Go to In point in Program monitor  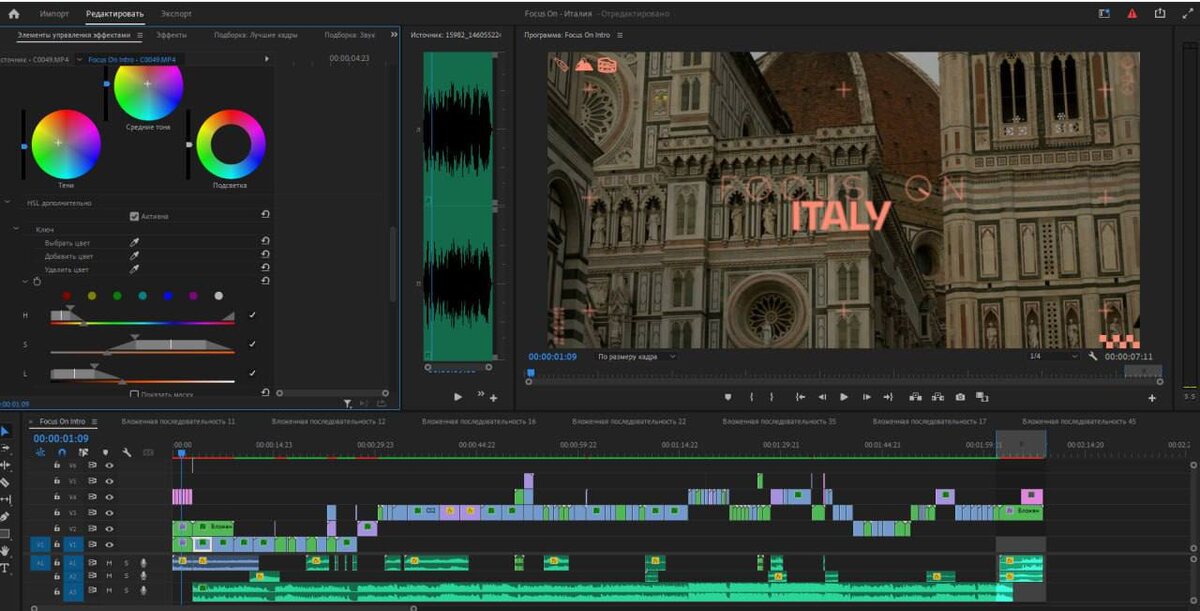point(800,397)
